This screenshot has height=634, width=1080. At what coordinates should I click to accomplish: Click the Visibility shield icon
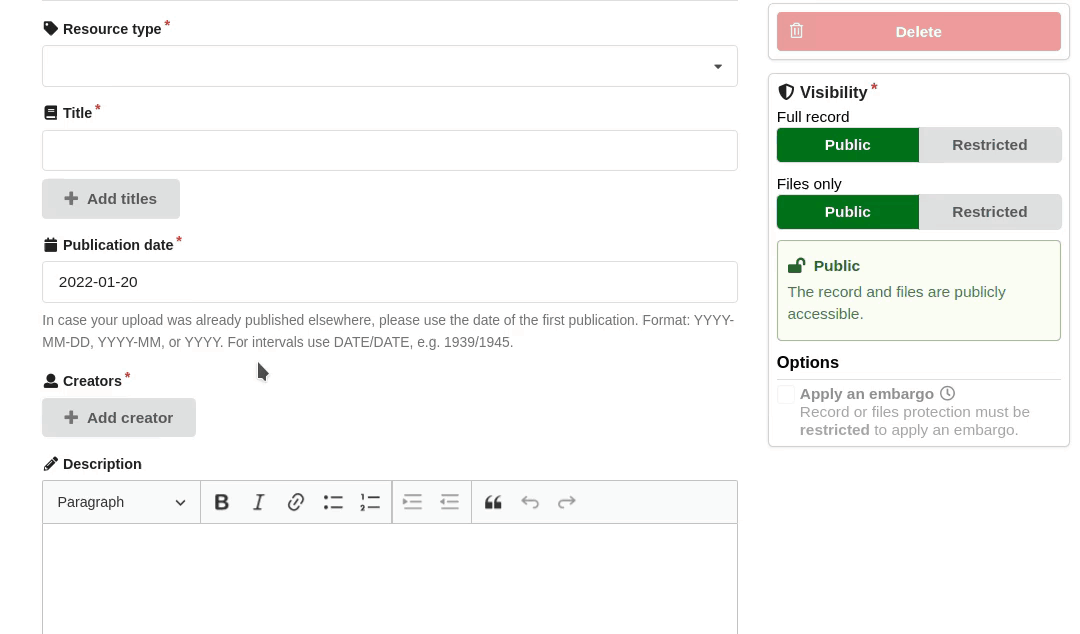[x=786, y=92]
